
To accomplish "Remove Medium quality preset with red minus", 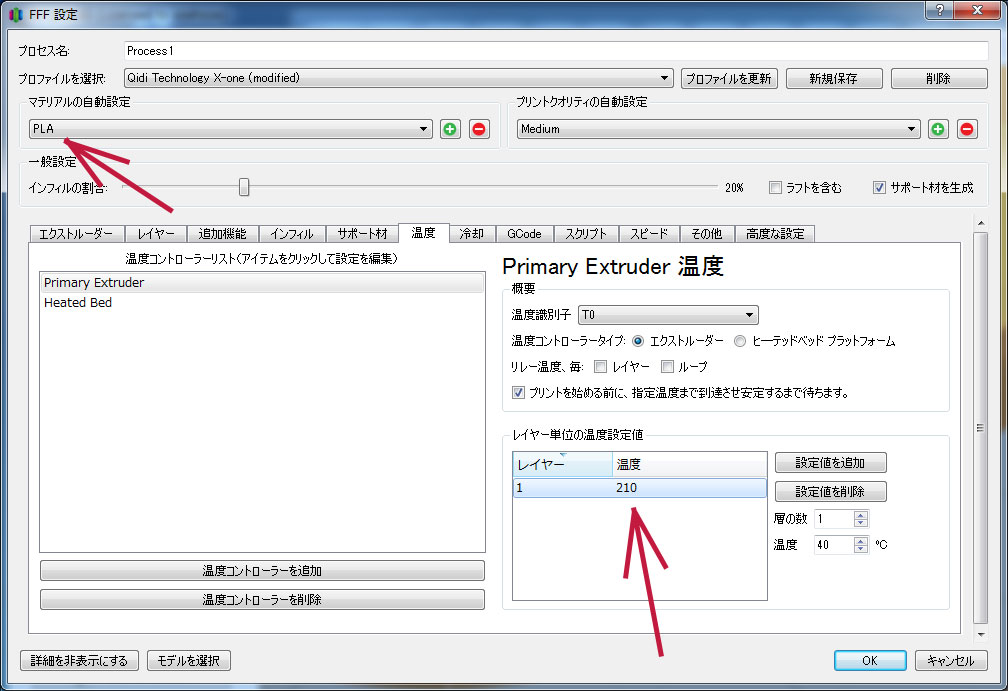I will [967, 129].
